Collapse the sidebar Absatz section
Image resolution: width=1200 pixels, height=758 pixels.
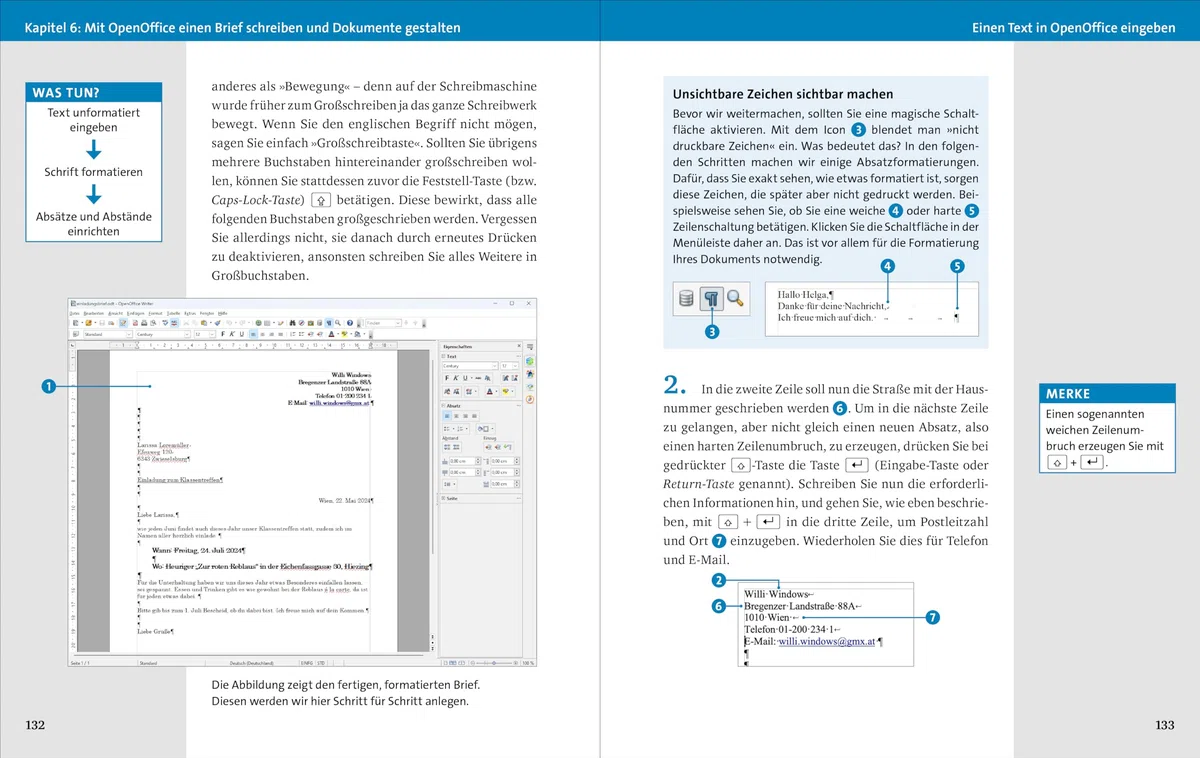pyautogui.click(x=443, y=406)
